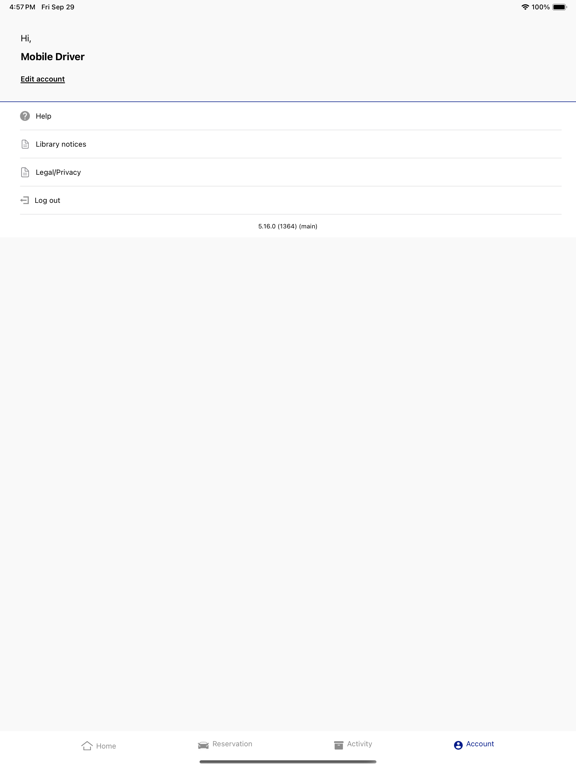Select the Legal/Privacy text label

point(58,172)
